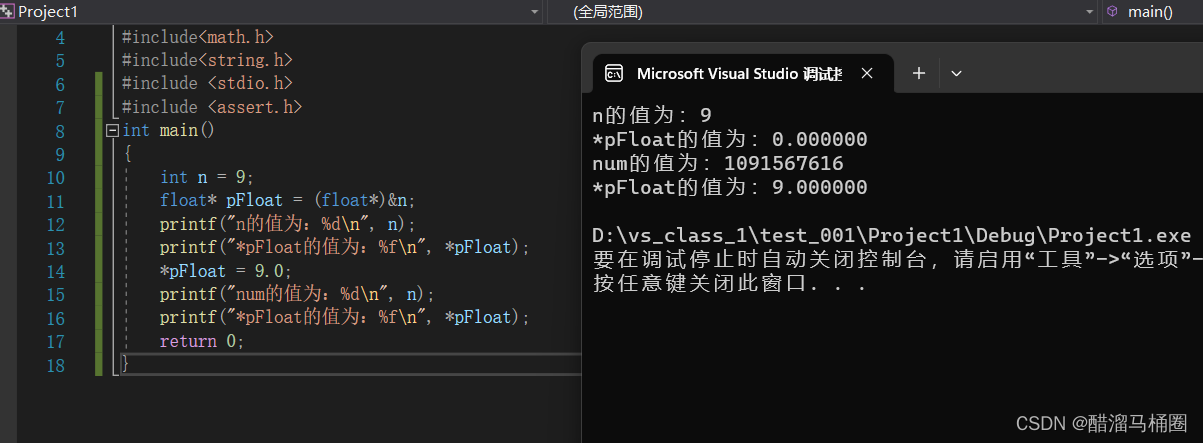The height and width of the screenshot is (443, 1203).
Task: Click the Project1.exe path in console
Action: pyautogui.click(x=891, y=236)
